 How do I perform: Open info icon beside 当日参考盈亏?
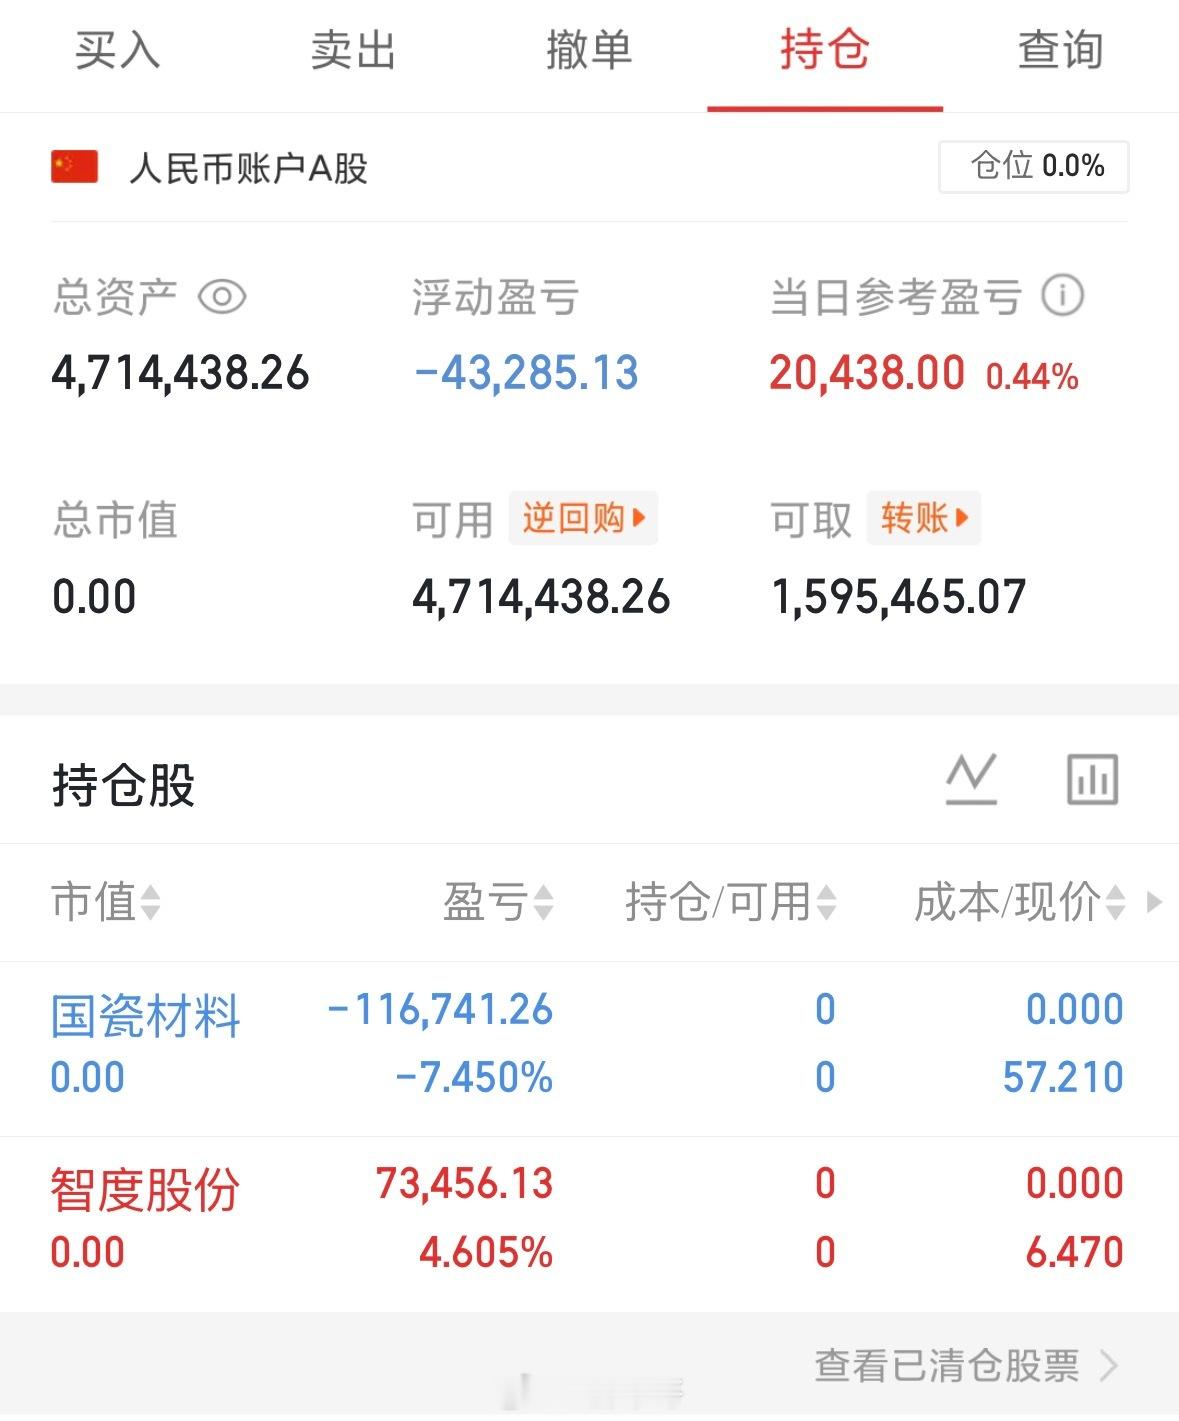1062,296
